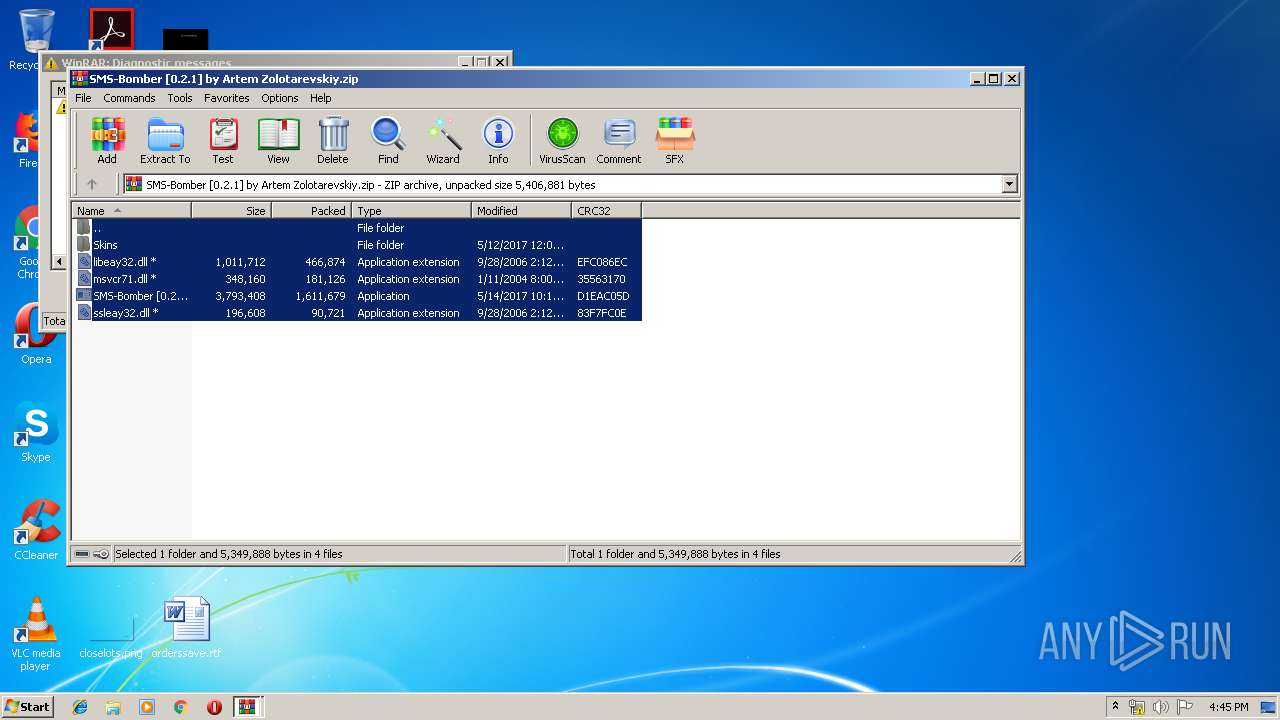The height and width of the screenshot is (720, 1280).
Task: Open the Recycle Bin desktop icon
Action: (x=30, y=40)
